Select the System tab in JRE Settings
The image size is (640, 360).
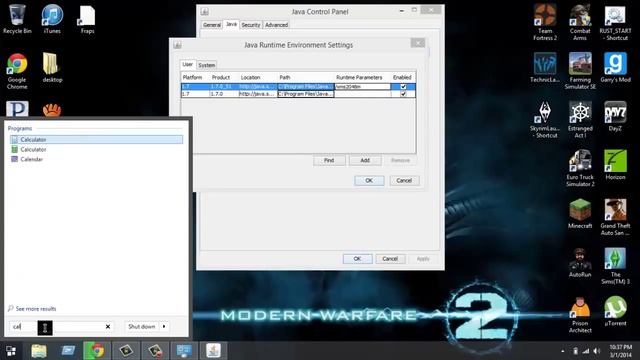[207, 65]
